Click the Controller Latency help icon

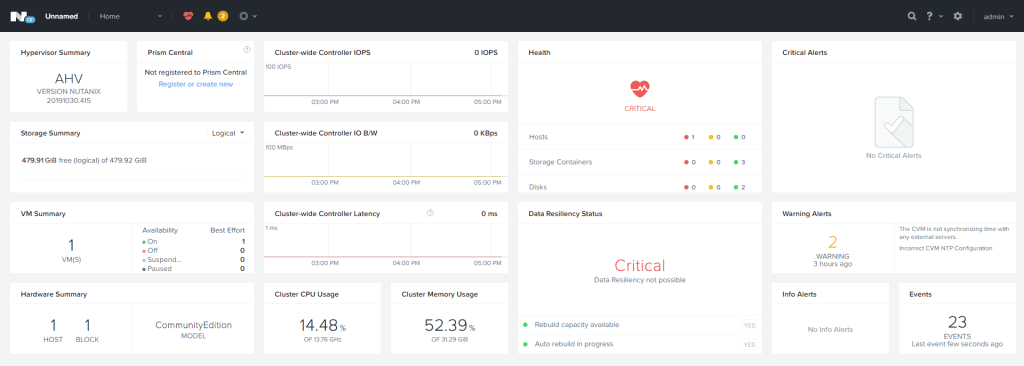[430, 213]
